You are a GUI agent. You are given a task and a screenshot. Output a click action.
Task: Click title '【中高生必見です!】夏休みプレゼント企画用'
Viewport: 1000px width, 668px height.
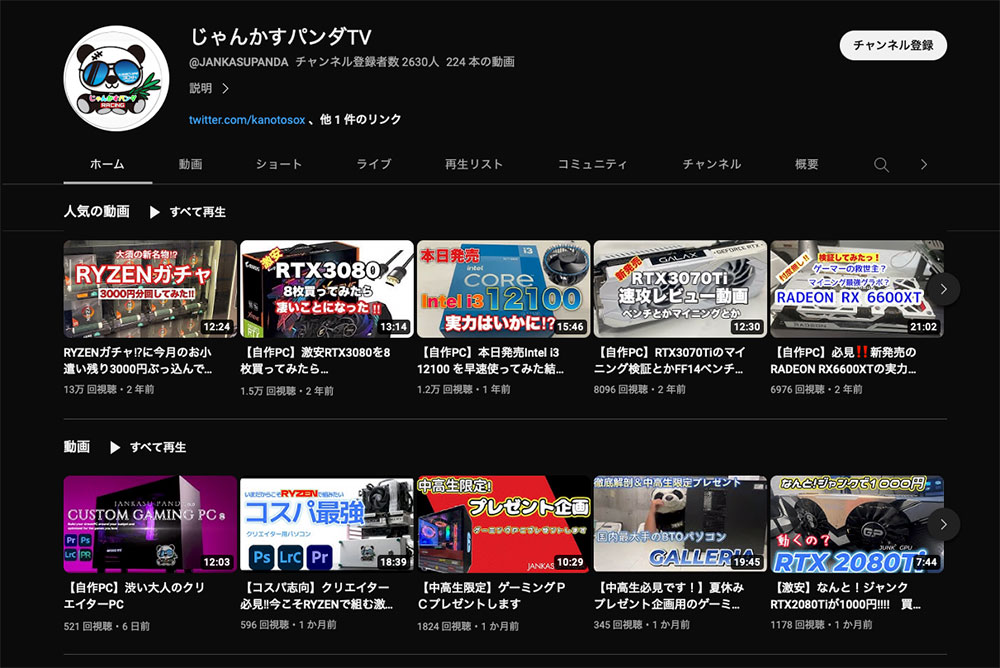tap(669, 596)
